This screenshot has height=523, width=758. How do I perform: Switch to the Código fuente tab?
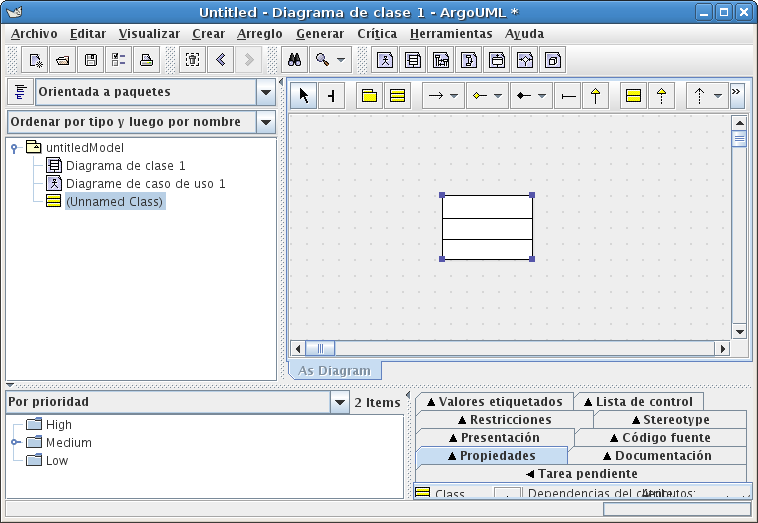(660, 437)
